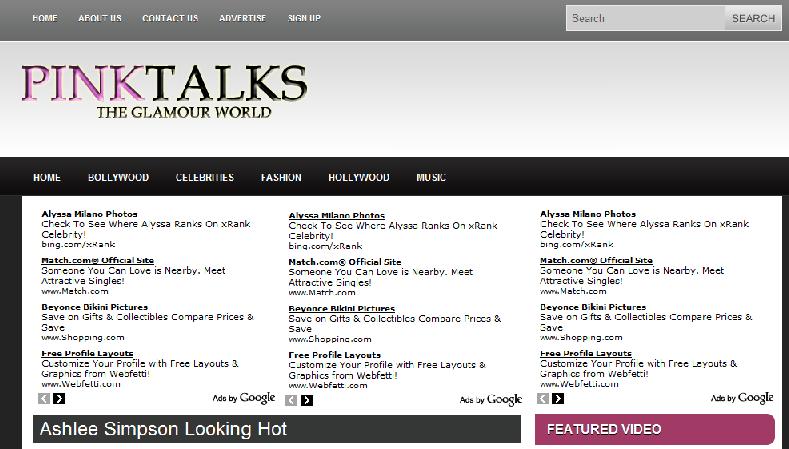Open Alyssa Milano Photos ad in left block

89,214
